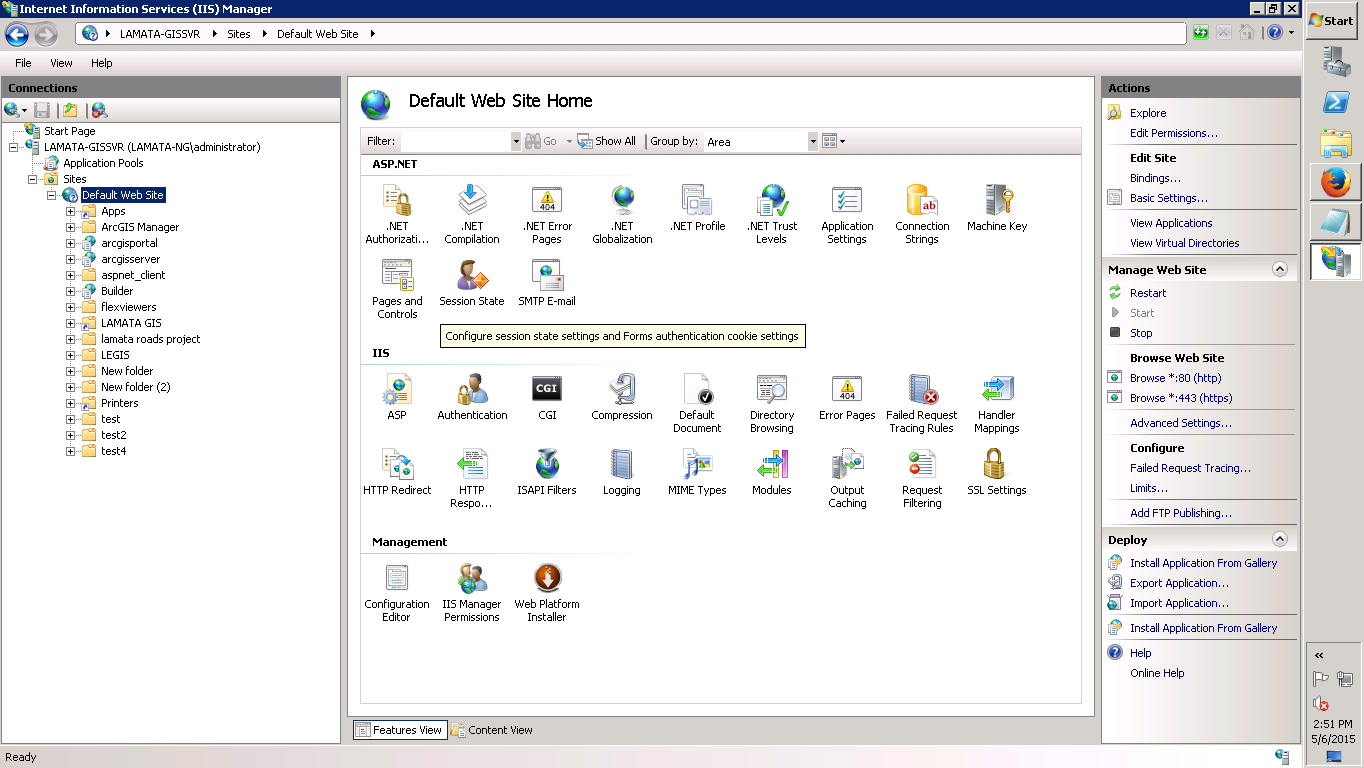Open the view style dropdown button
The height and width of the screenshot is (768, 1364).
(x=833, y=142)
